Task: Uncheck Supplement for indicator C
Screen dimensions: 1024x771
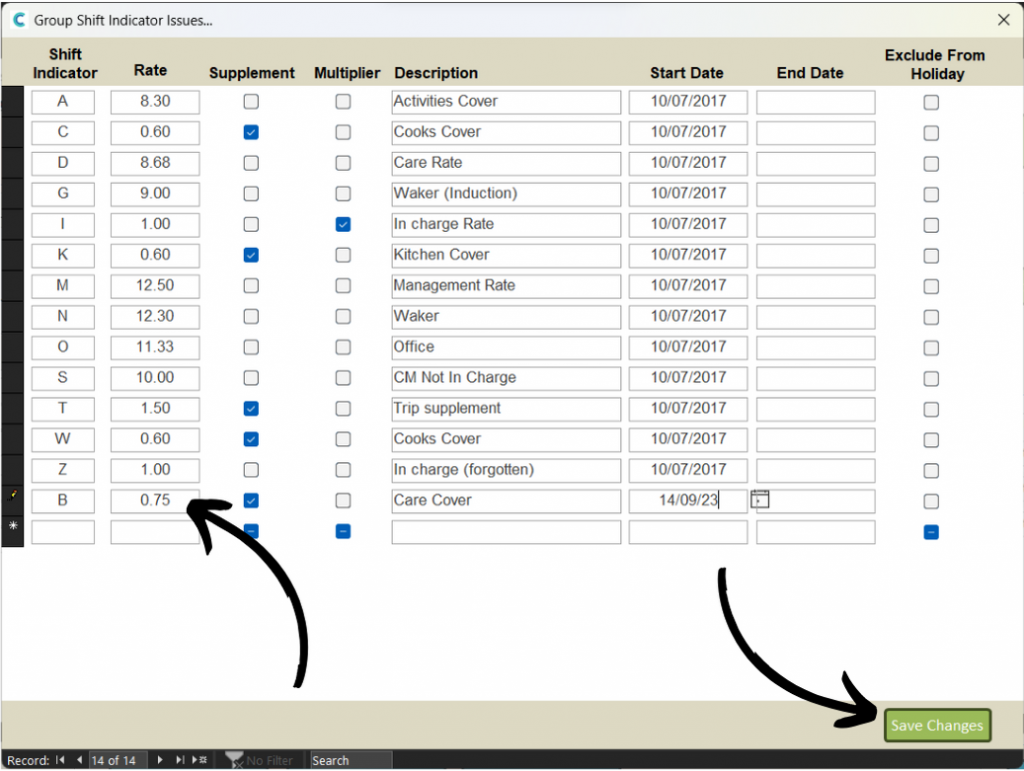Action: tap(251, 133)
